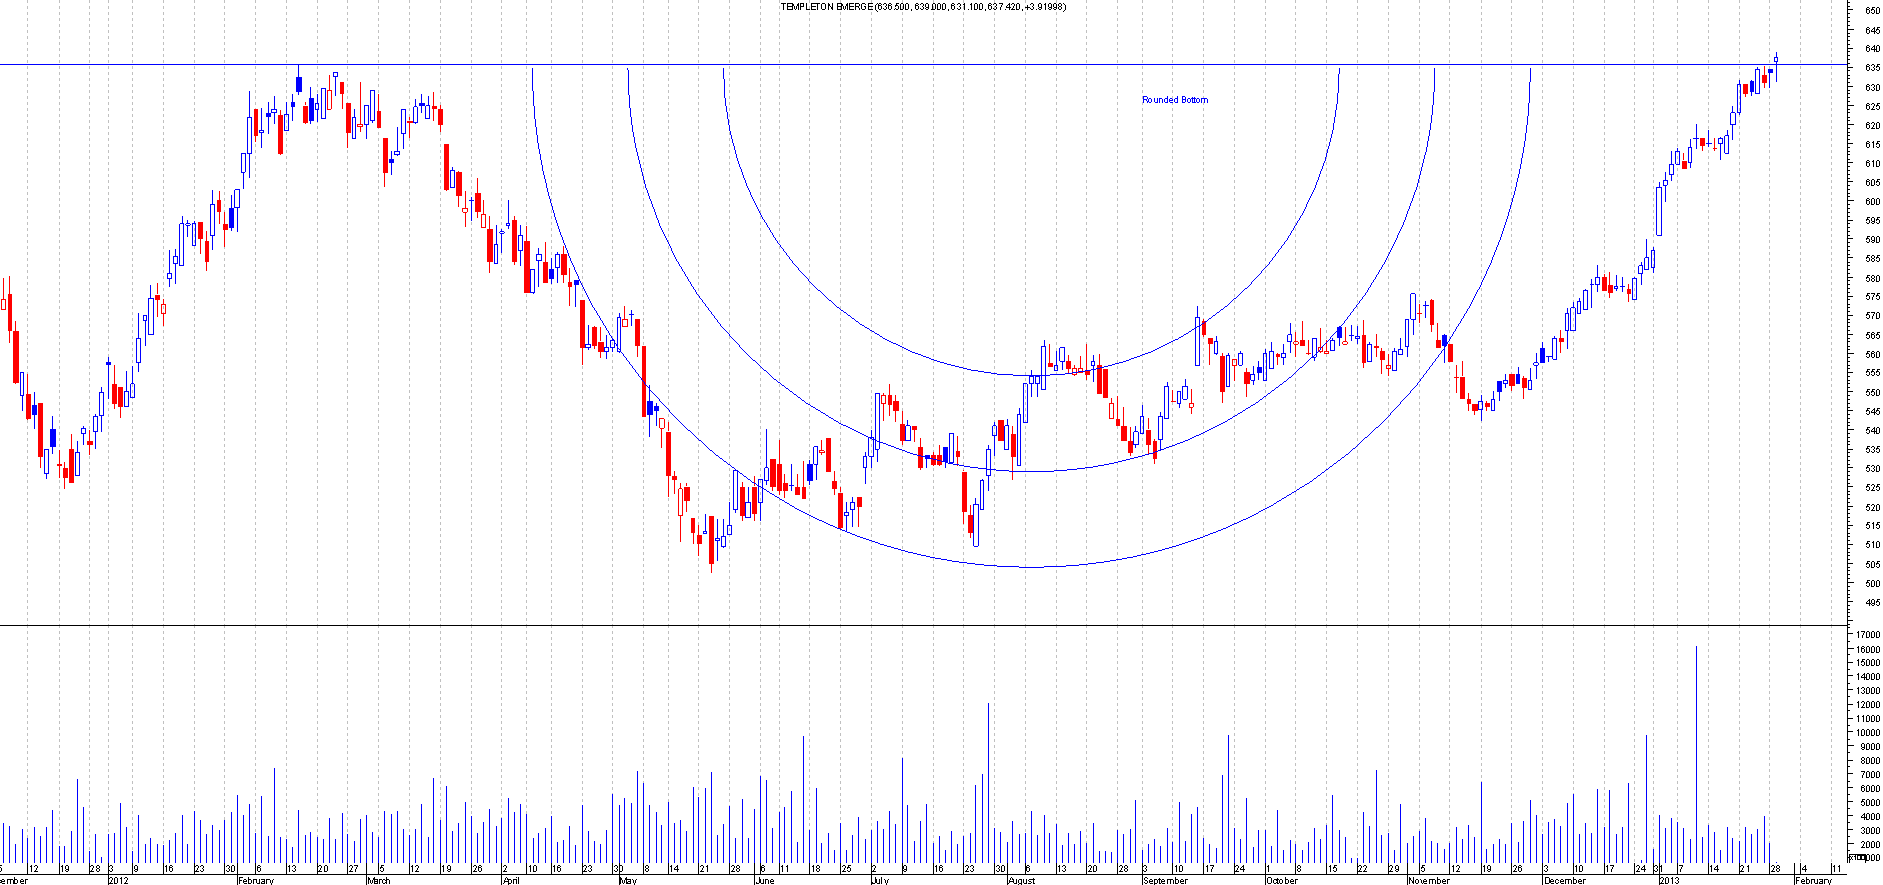Click the lowest point of the outermost arc
This screenshot has width=1883, height=885.
click(1030, 567)
